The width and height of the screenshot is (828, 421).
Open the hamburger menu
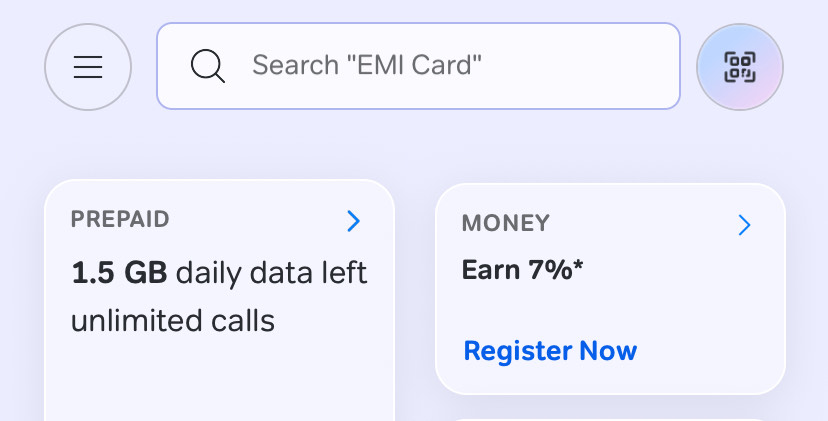(88, 67)
